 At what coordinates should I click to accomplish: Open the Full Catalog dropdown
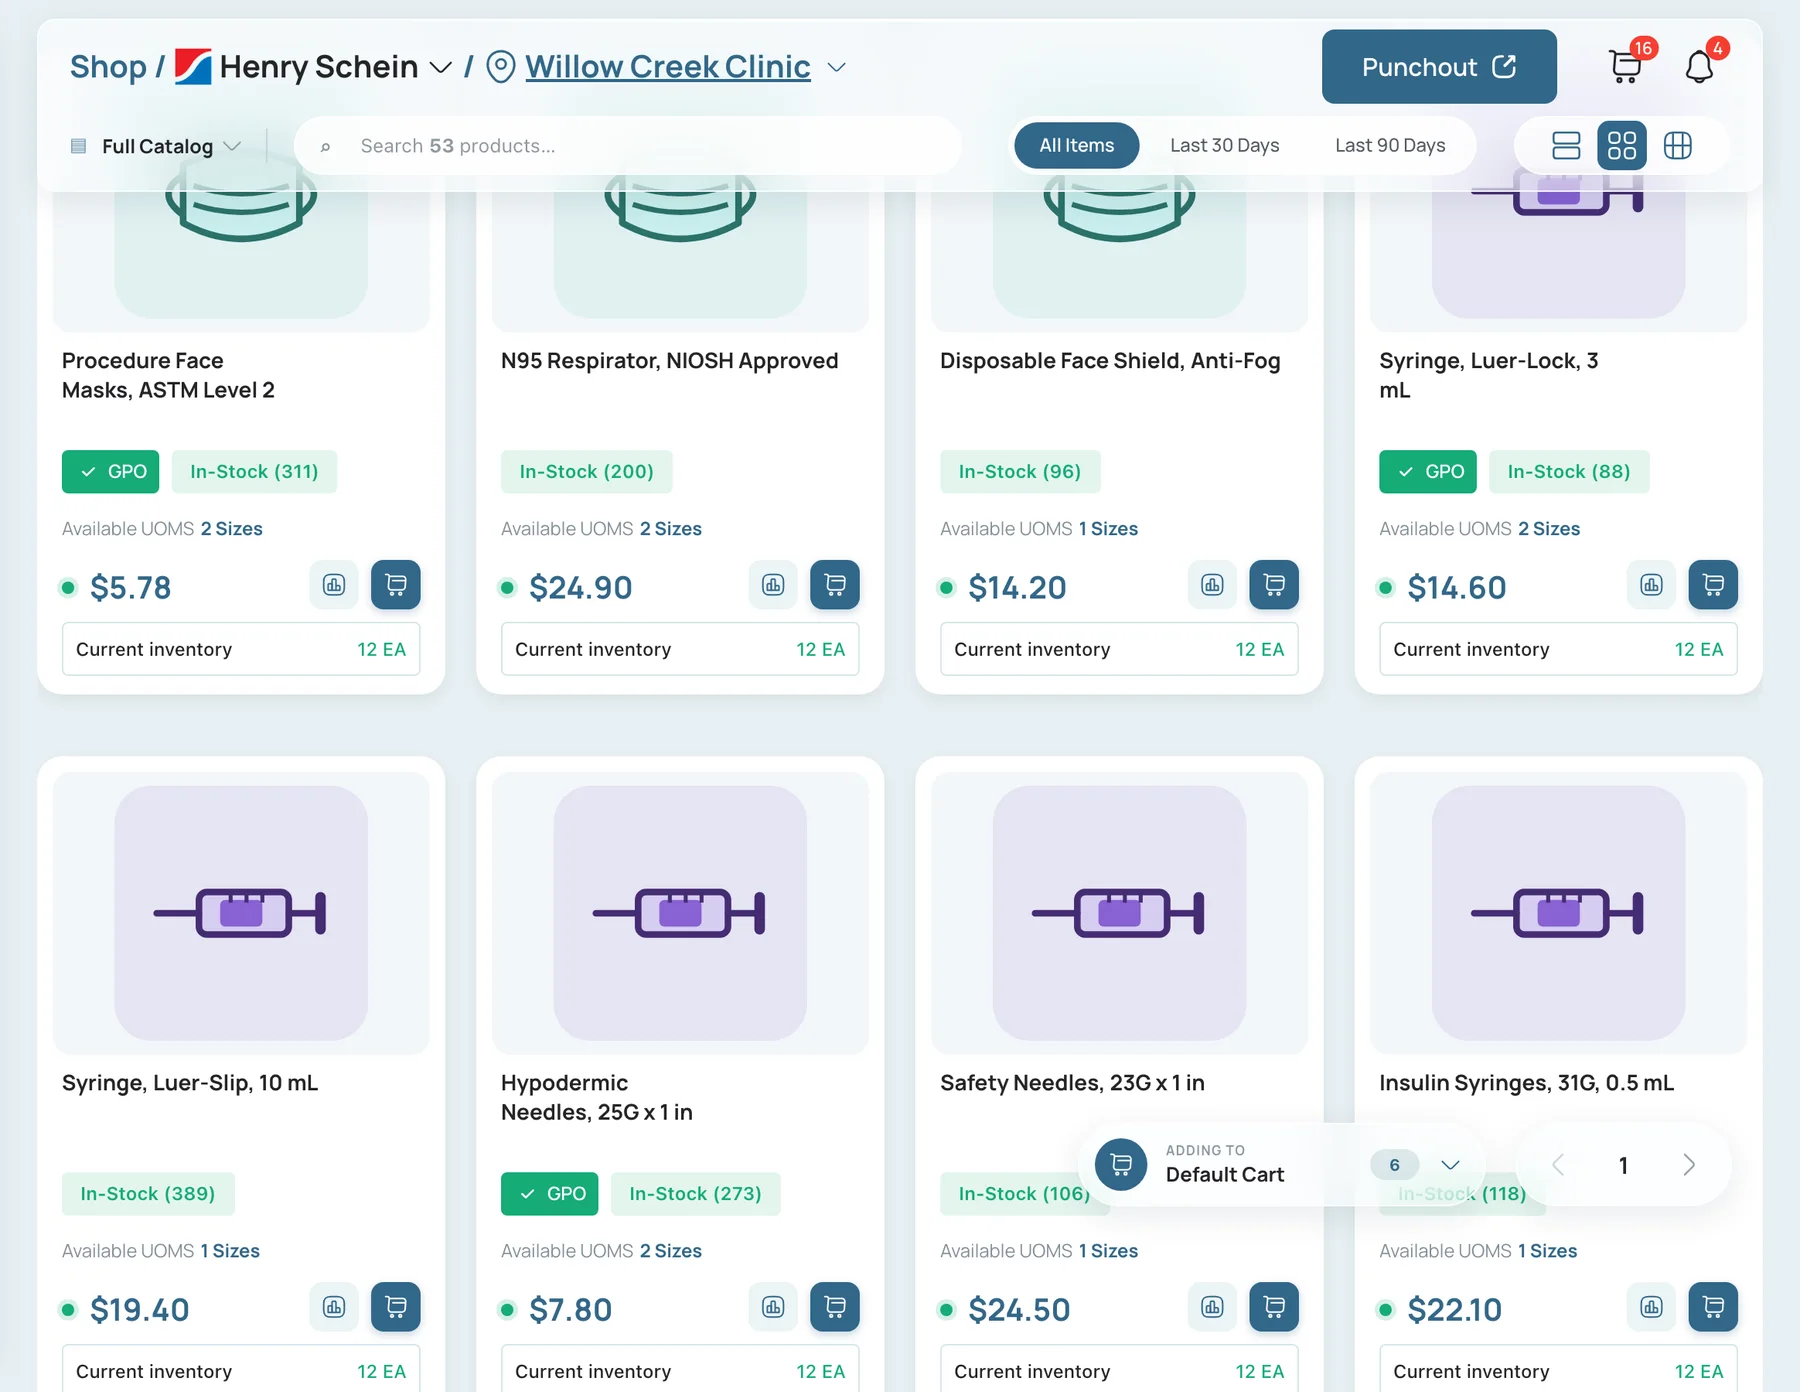[157, 146]
